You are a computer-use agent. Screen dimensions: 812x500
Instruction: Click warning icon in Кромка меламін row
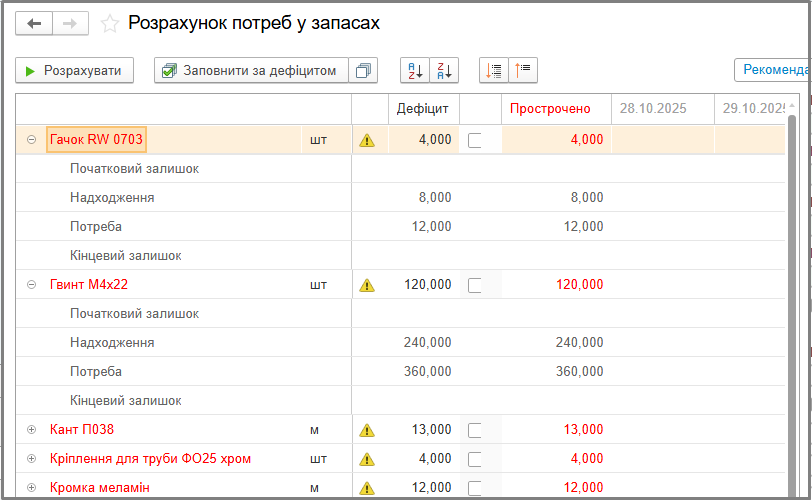(x=367, y=488)
